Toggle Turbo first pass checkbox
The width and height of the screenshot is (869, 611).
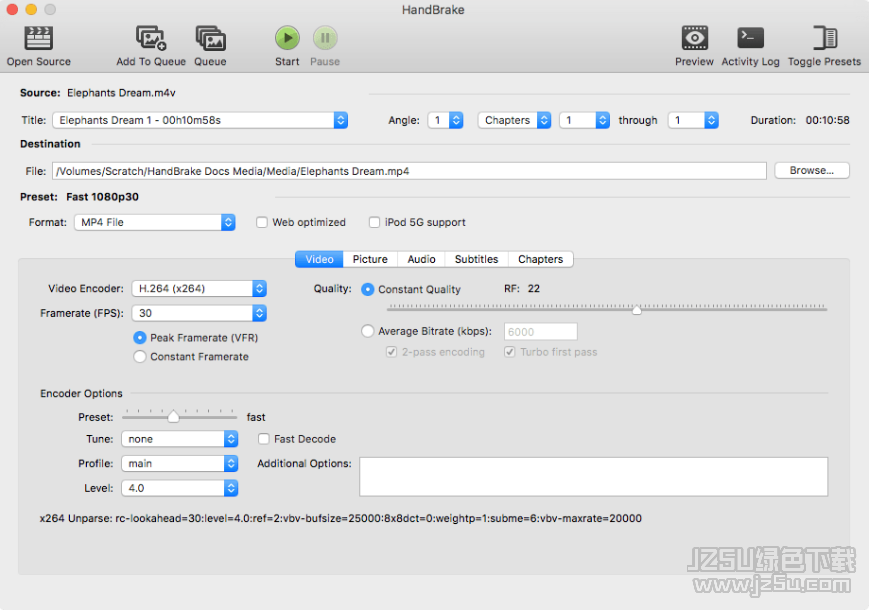click(510, 352)
